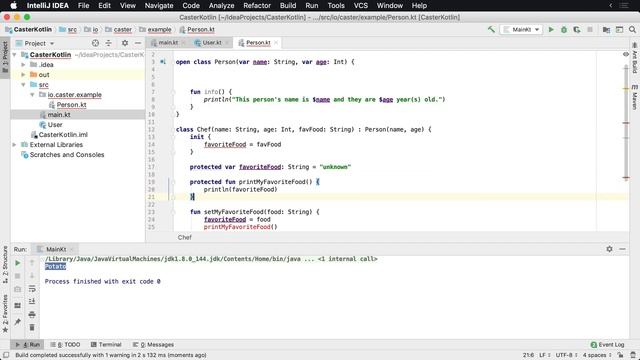Select main.kt in the project tree
640x360 pixels.
[x=59, y=115]
